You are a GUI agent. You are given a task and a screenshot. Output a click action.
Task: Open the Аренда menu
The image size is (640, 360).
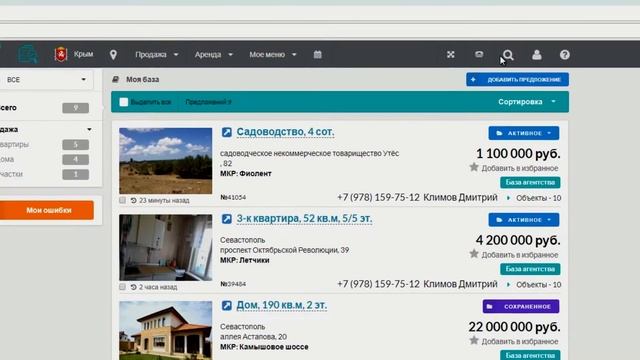213,54
